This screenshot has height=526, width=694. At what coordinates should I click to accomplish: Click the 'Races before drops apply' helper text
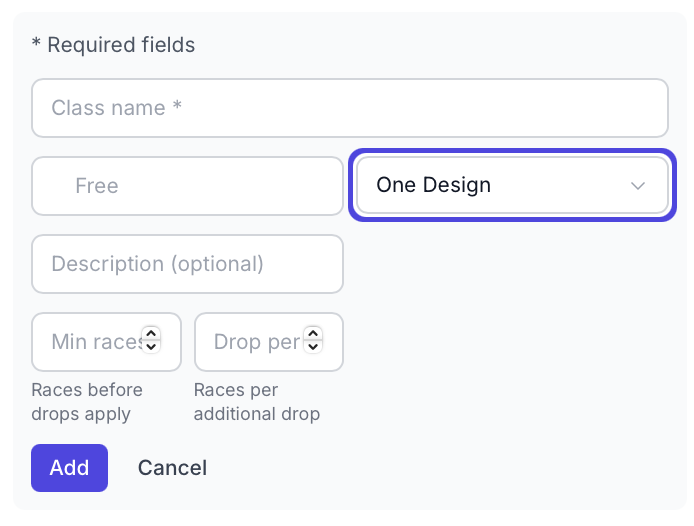87,401
